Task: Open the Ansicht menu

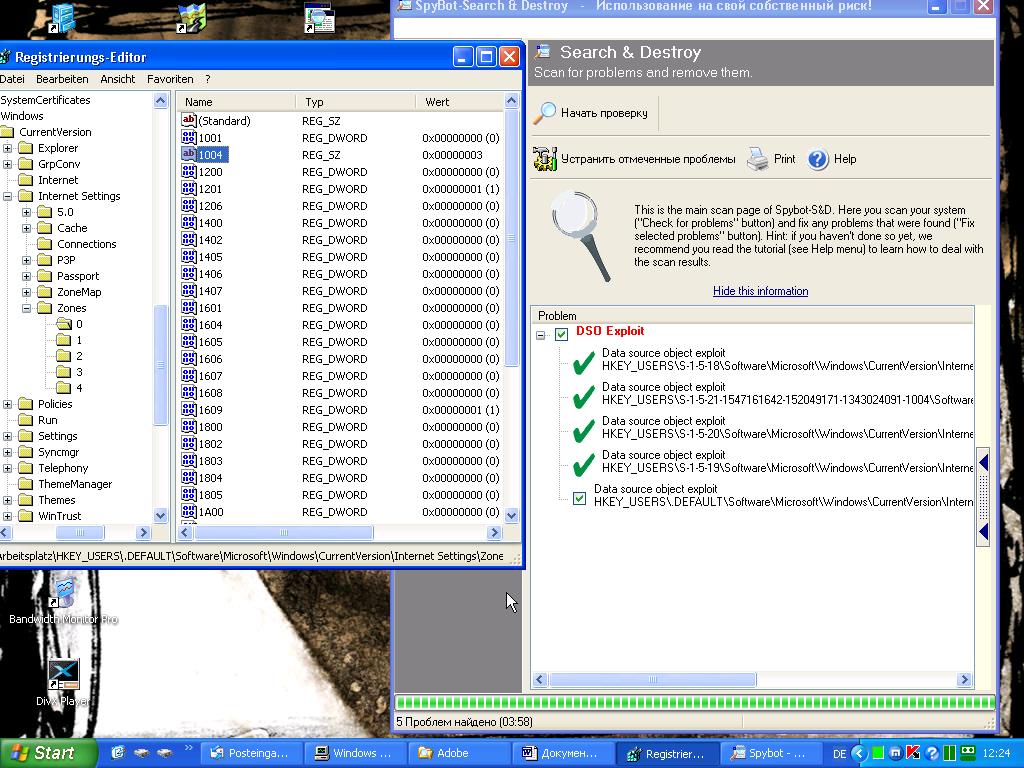Action: click(118, 79)
